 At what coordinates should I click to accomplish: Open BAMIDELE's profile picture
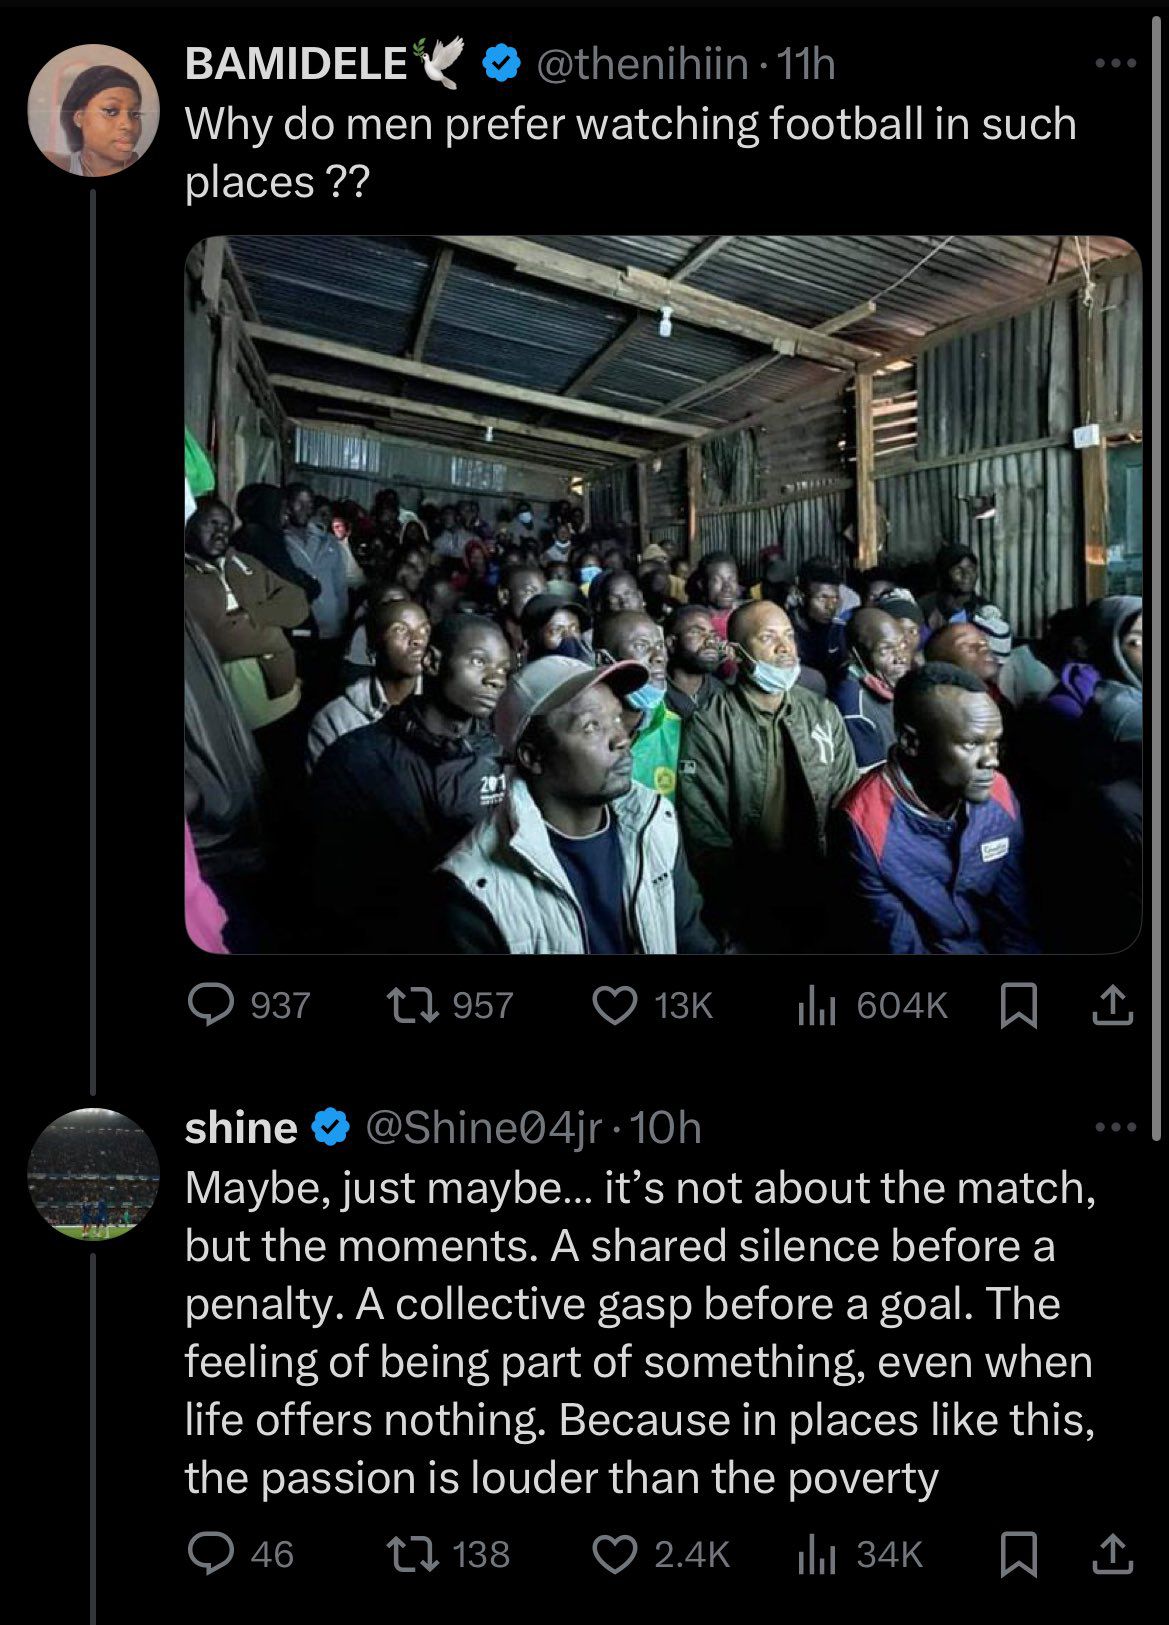(93, 110)
